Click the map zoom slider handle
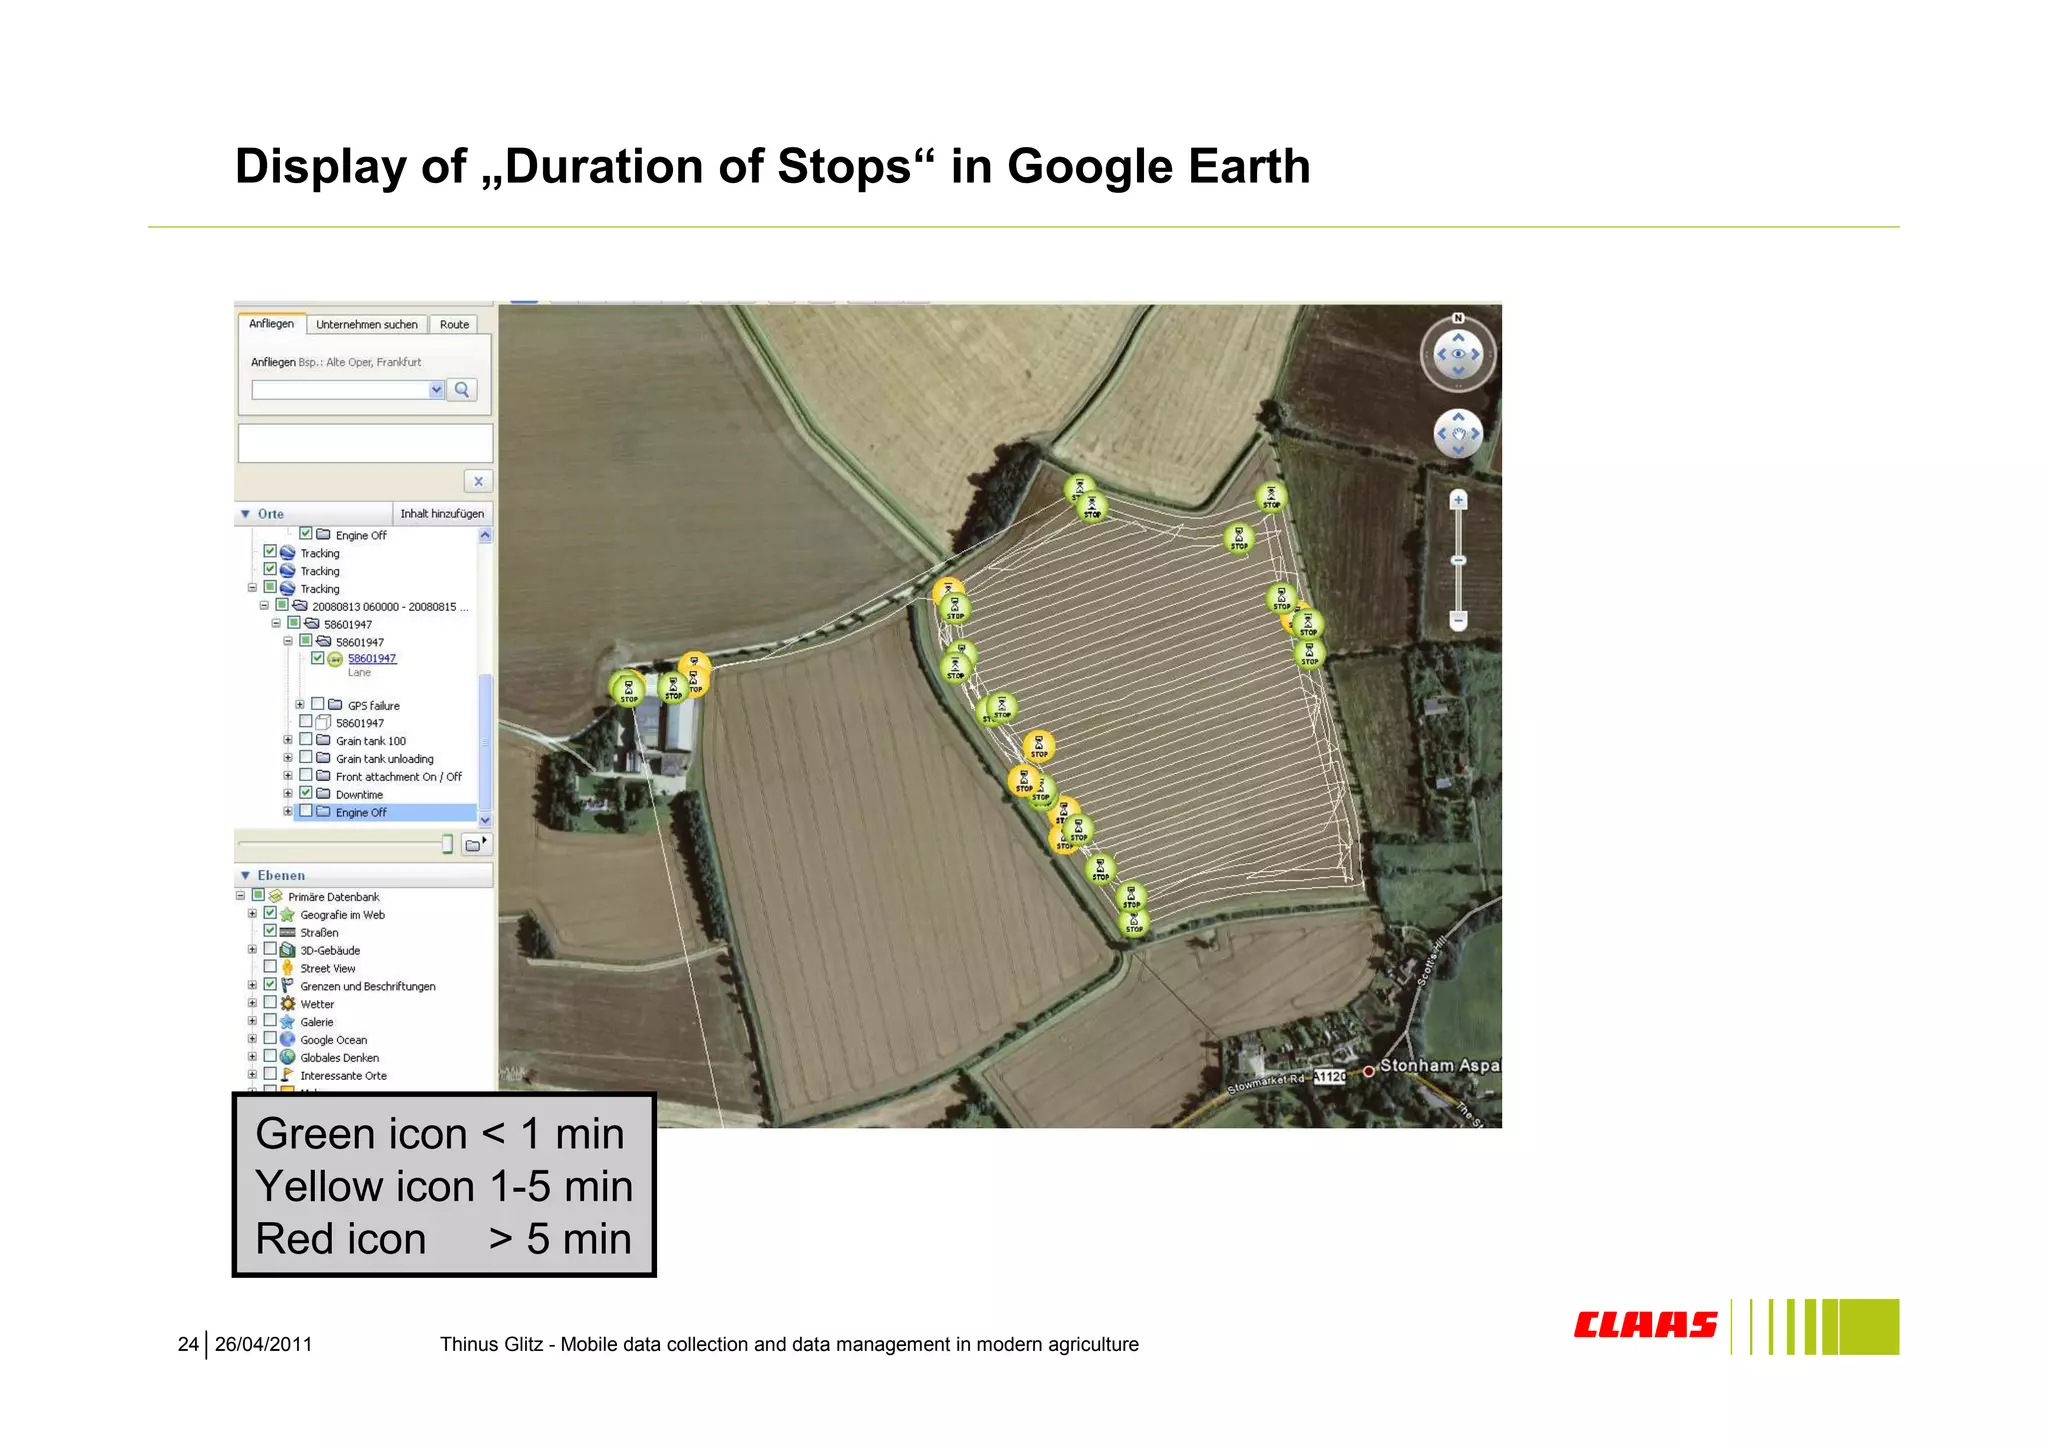Image resolution: width=2048 pixels, height=1447 pixels. 1458,560
